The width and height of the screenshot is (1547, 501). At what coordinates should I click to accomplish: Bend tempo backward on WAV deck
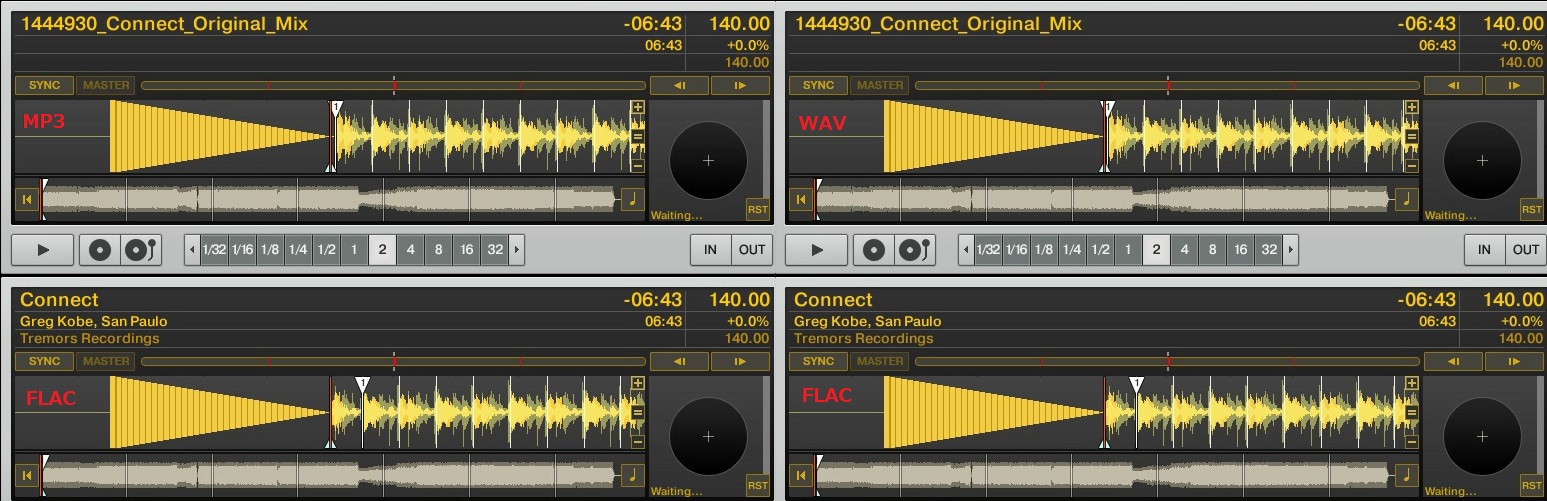point(1453,85)
